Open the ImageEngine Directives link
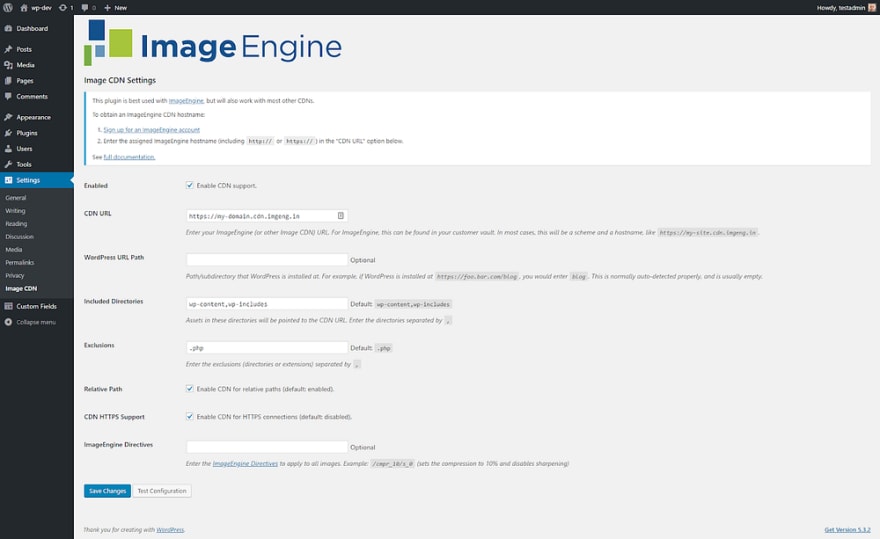880x539 pixels. pos(245,464)
